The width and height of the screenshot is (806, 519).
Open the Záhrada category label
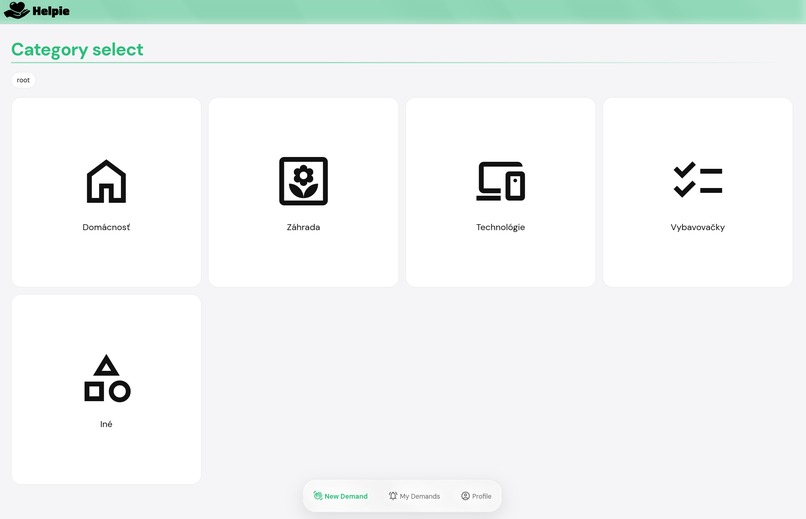[x=303, y=227]
